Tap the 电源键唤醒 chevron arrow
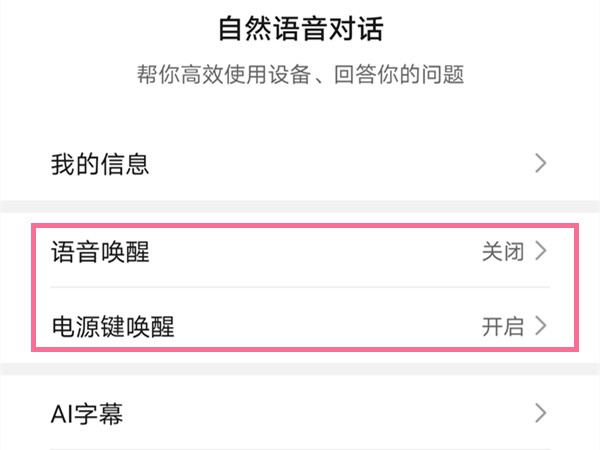The width and height of the screenshot is (600, 450). (x=541, y=326)
